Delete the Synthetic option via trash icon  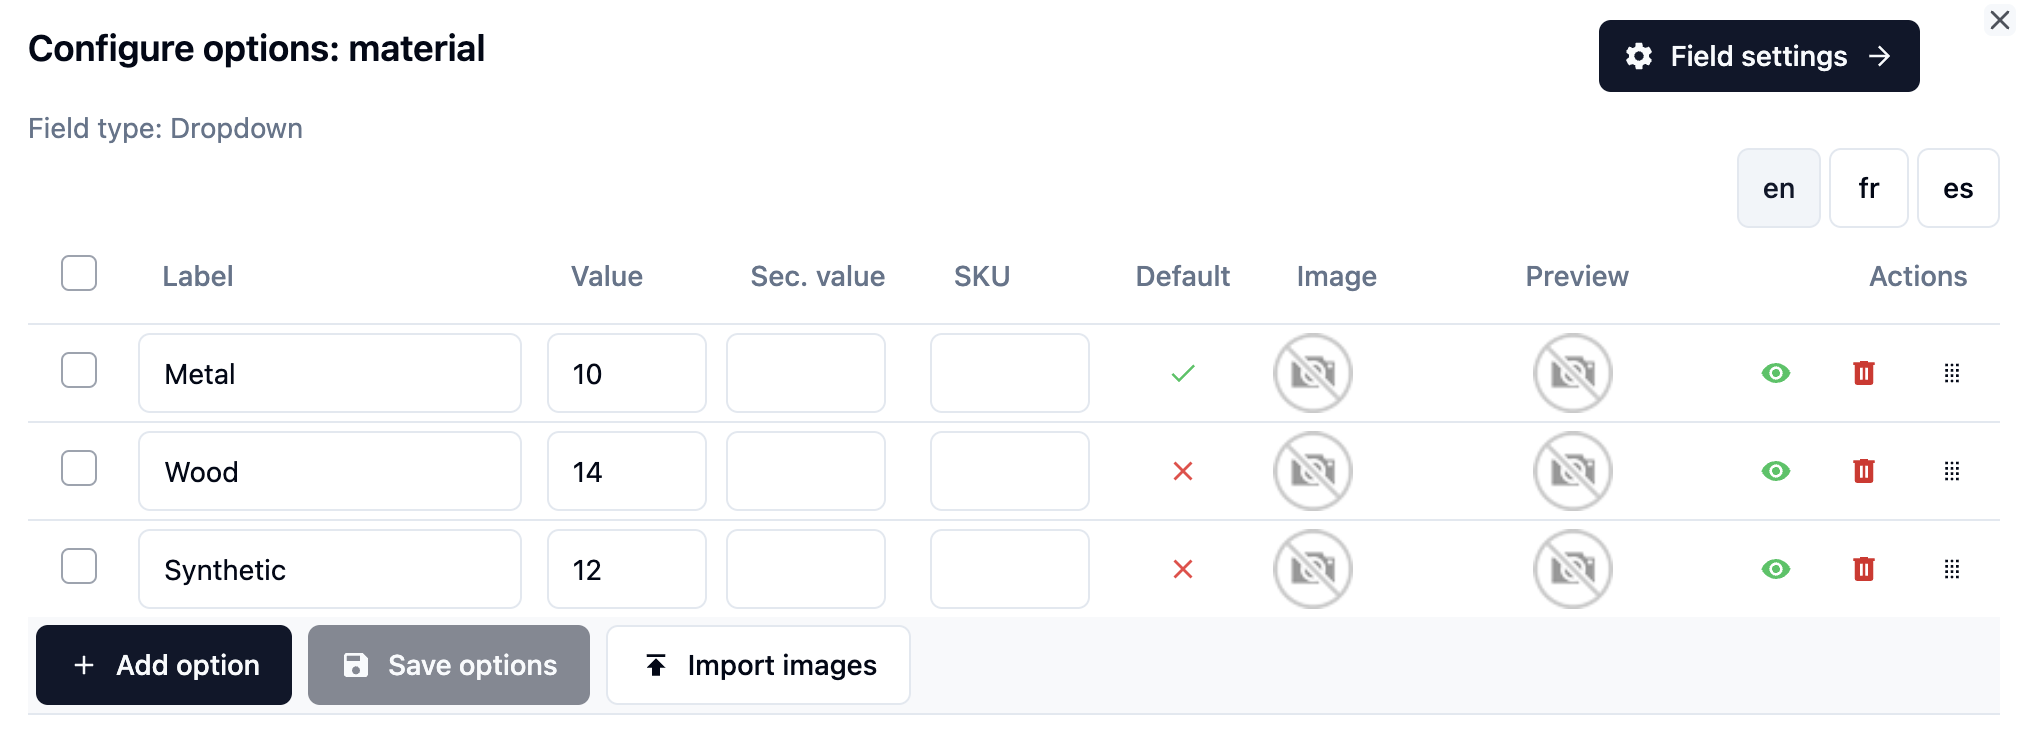point(1864,568)
